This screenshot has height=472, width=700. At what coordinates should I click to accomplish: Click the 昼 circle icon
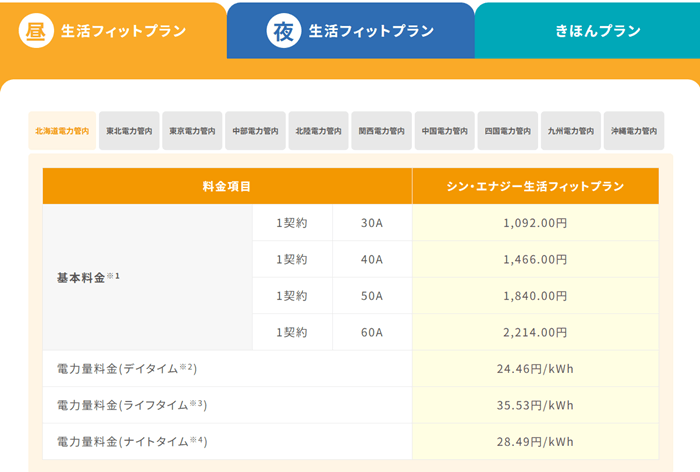(x=36, y=31)
